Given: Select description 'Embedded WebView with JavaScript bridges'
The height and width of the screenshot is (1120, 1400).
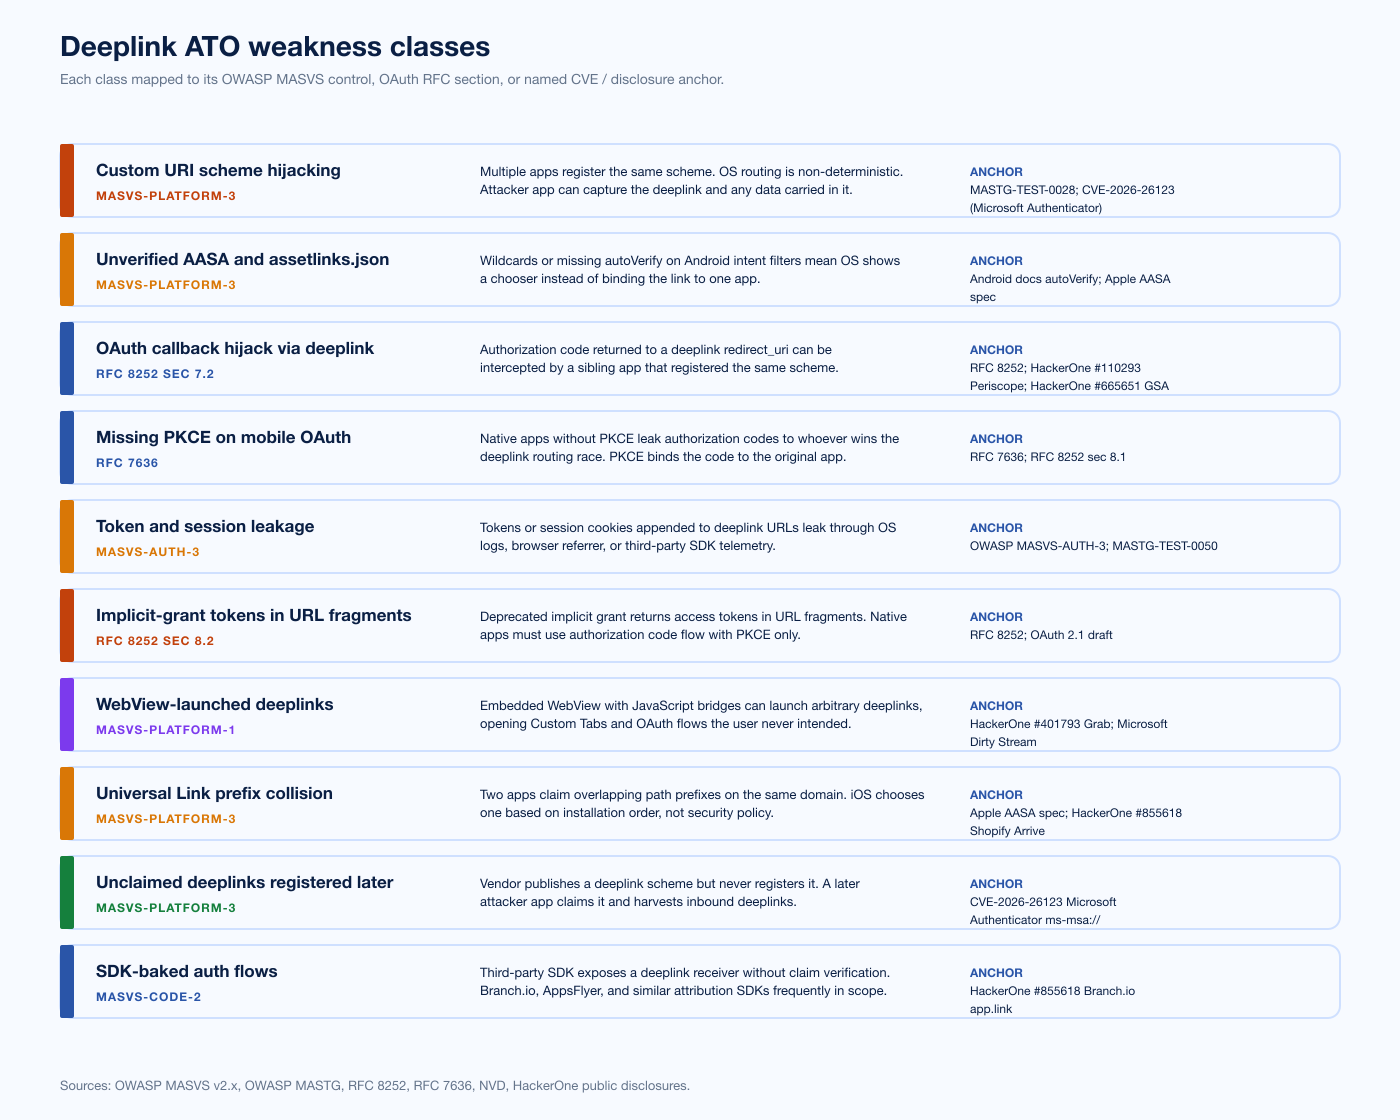Looking at the screenshot, I should [x=701, y=715].
